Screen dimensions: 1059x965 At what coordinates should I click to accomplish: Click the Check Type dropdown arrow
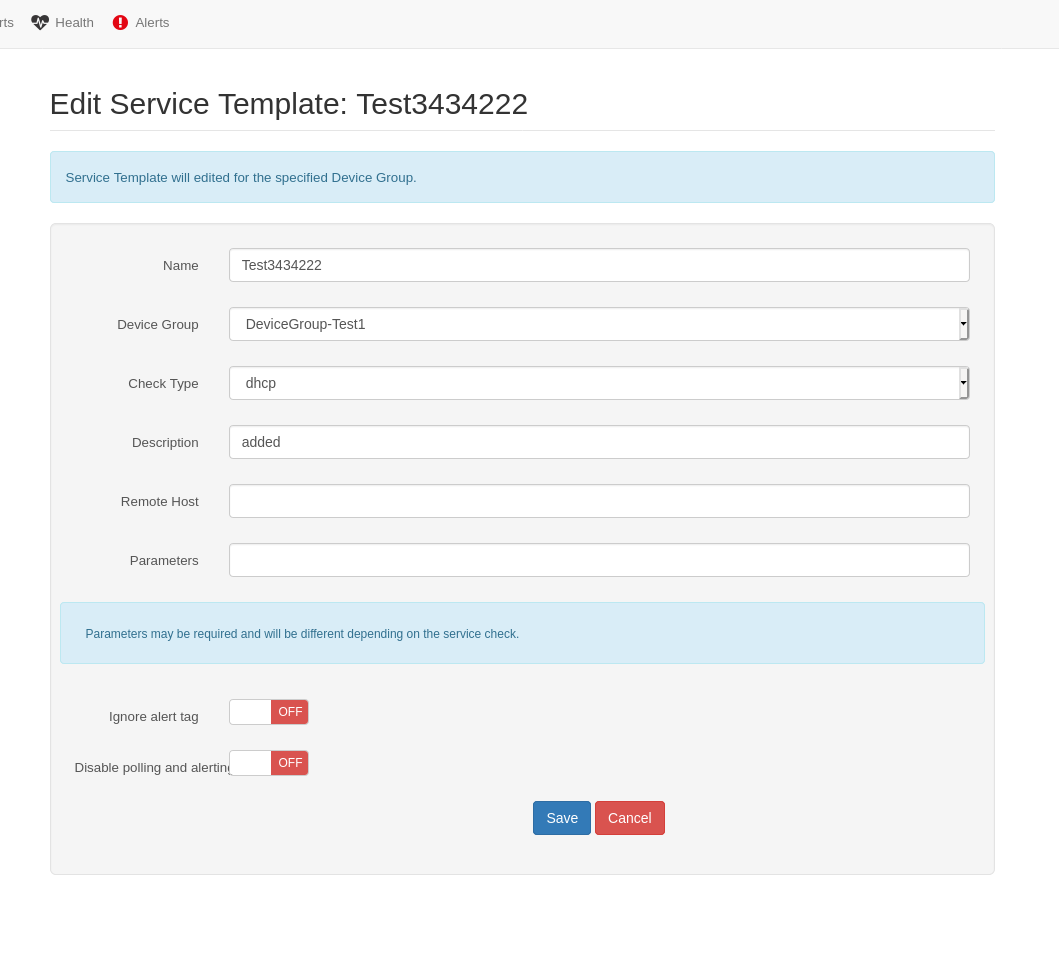click(x=964, y=383)
